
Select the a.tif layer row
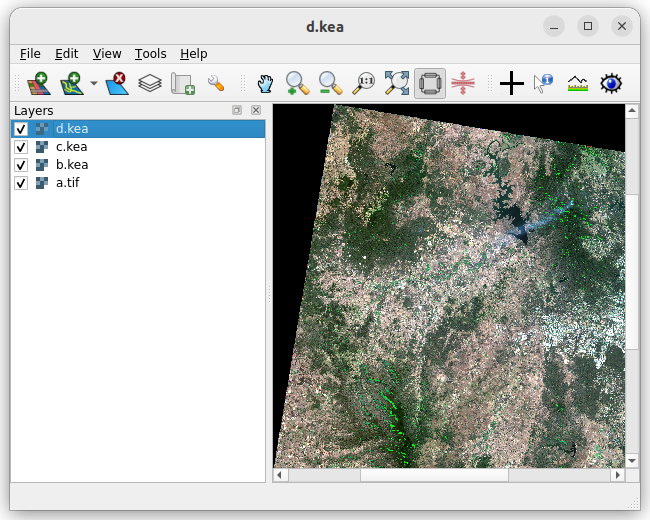(x=138, y=183)
